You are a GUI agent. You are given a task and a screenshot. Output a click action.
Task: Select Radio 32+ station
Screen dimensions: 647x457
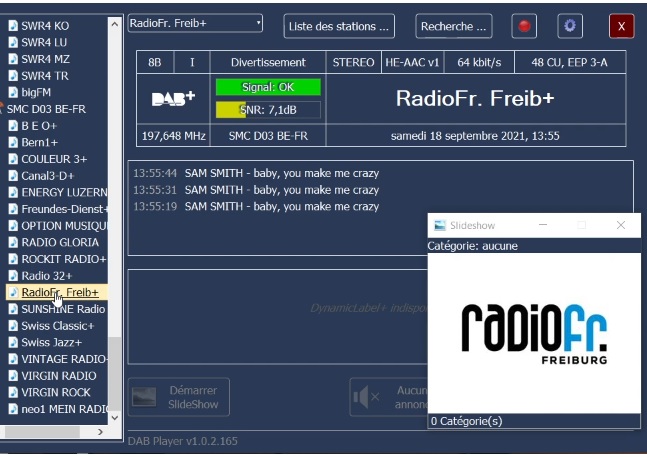47,276
